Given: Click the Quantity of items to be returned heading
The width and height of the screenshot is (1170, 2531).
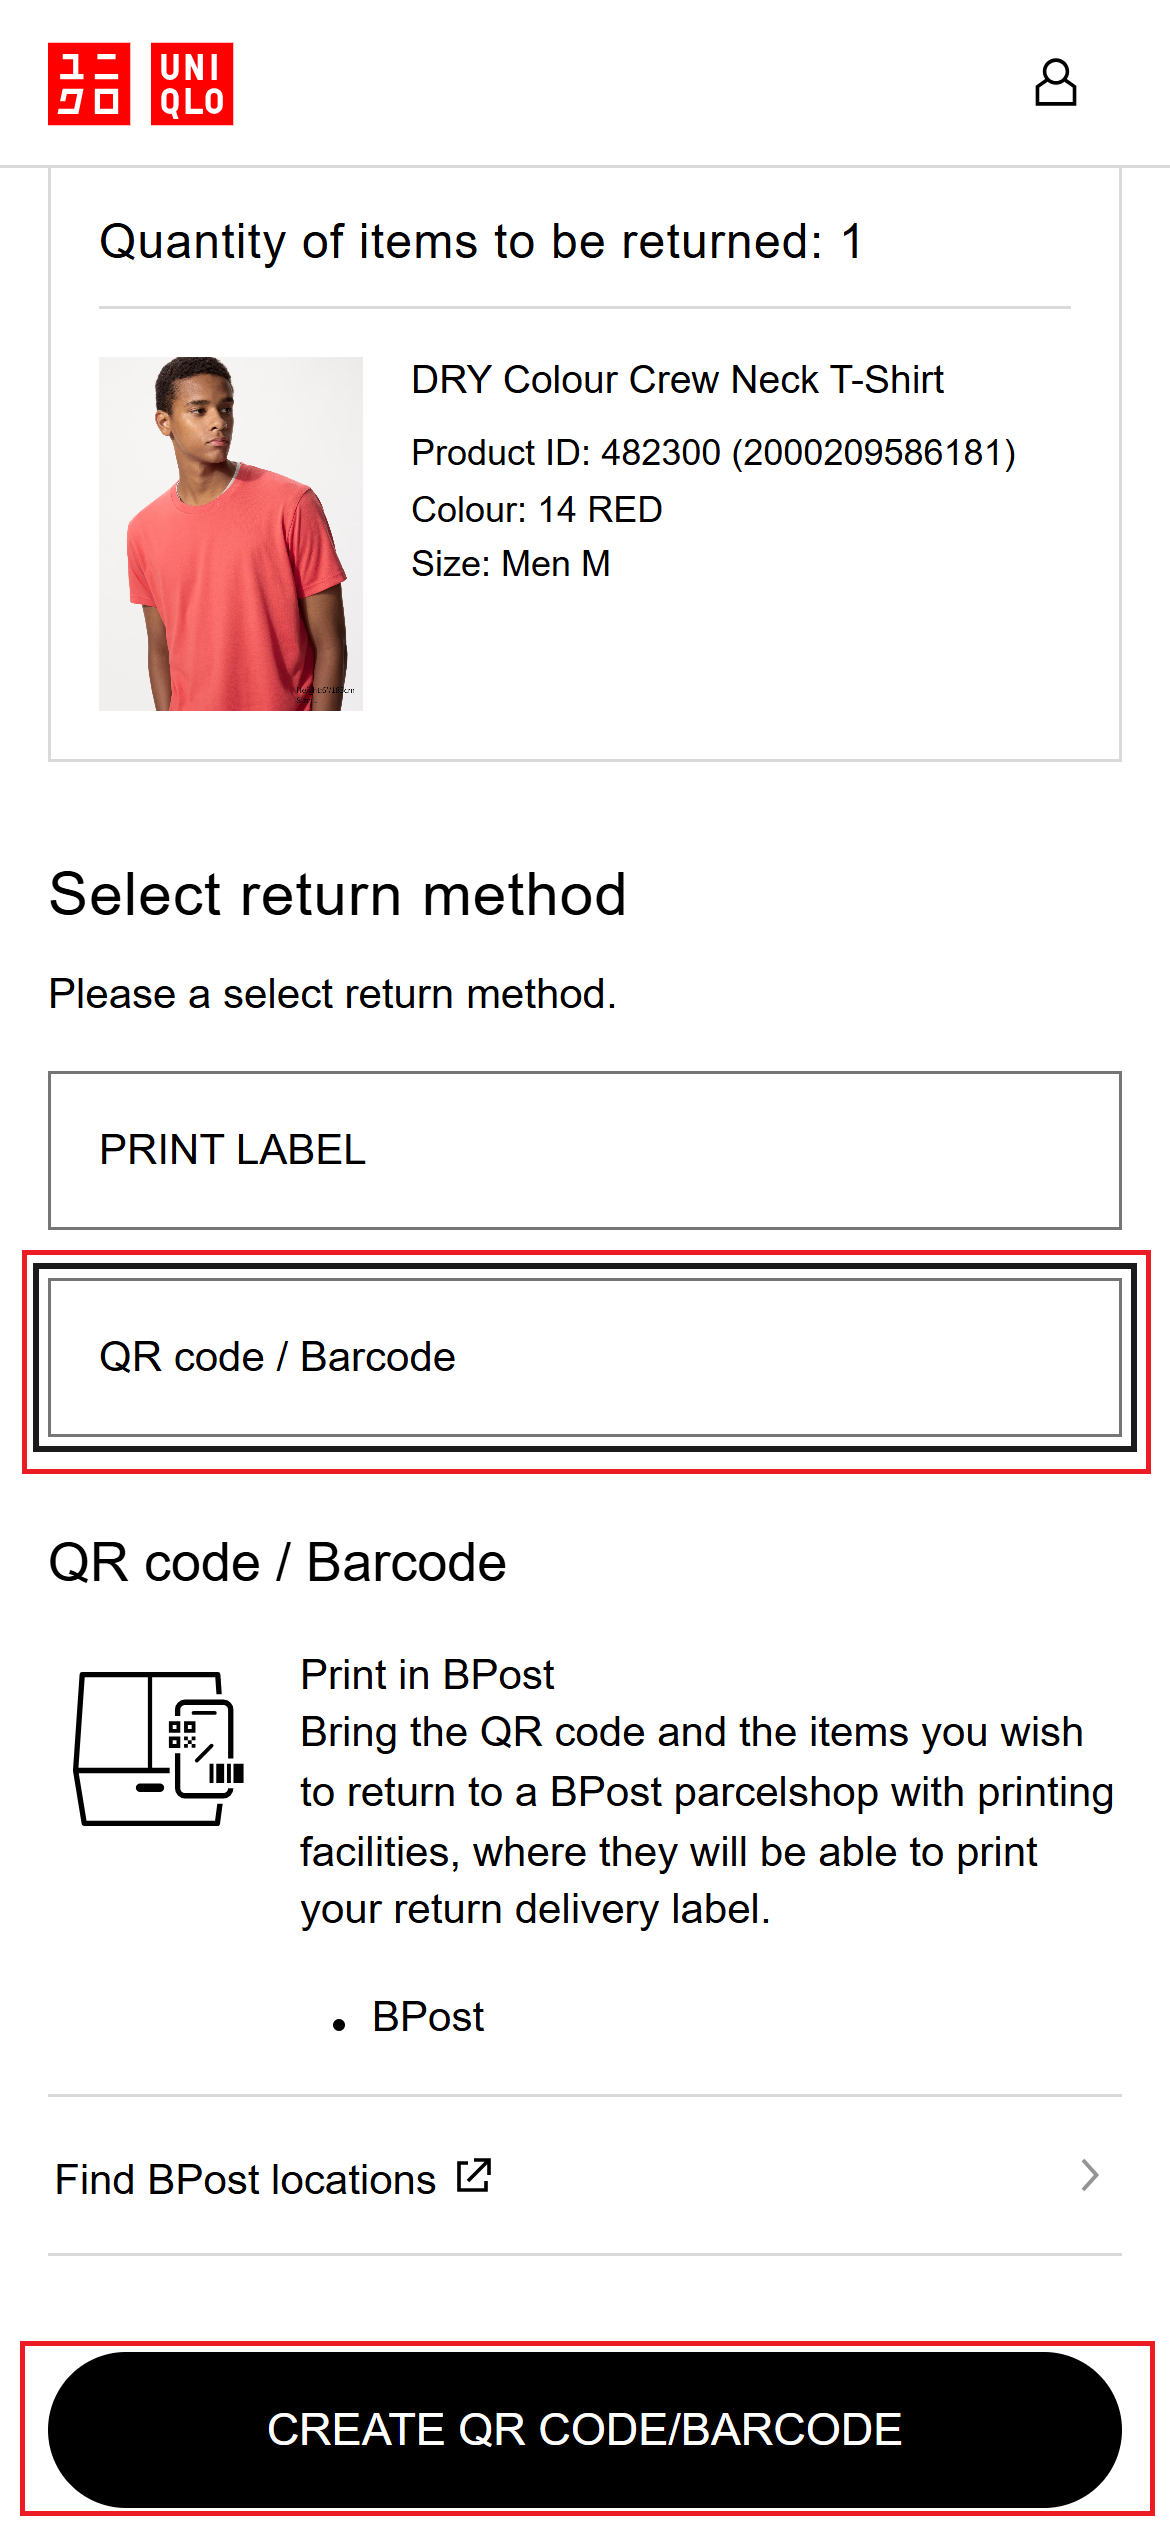Looking at the screenshot, I should (481, 242).
